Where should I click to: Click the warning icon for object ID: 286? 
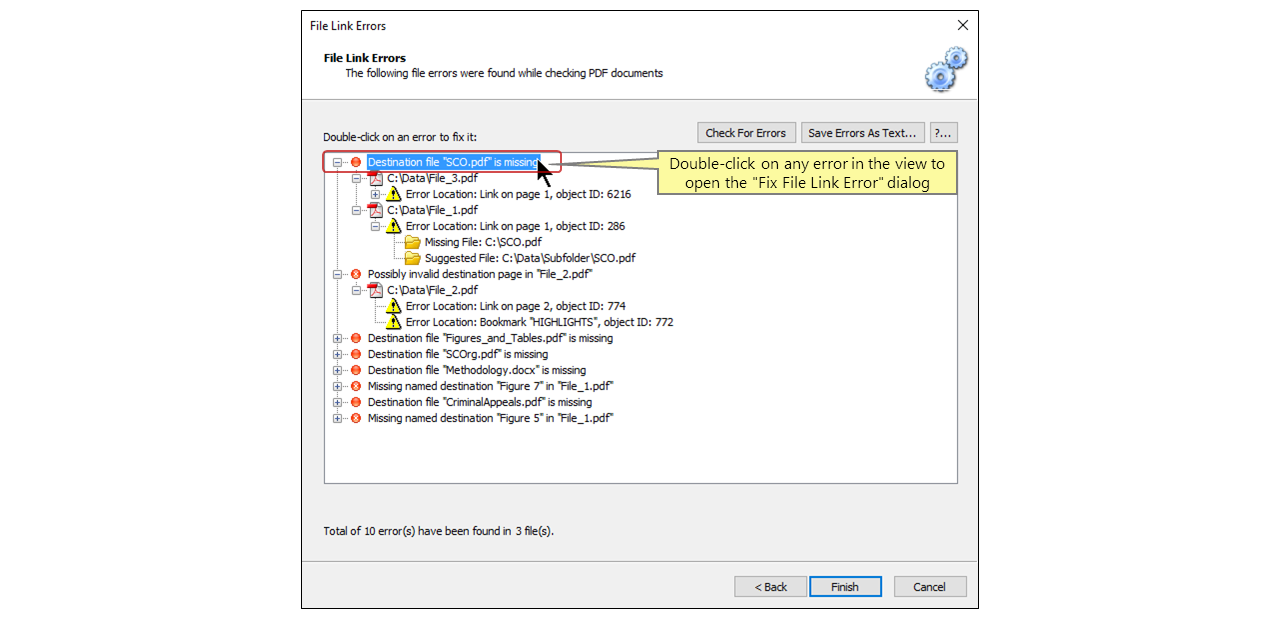pos(394,226)
